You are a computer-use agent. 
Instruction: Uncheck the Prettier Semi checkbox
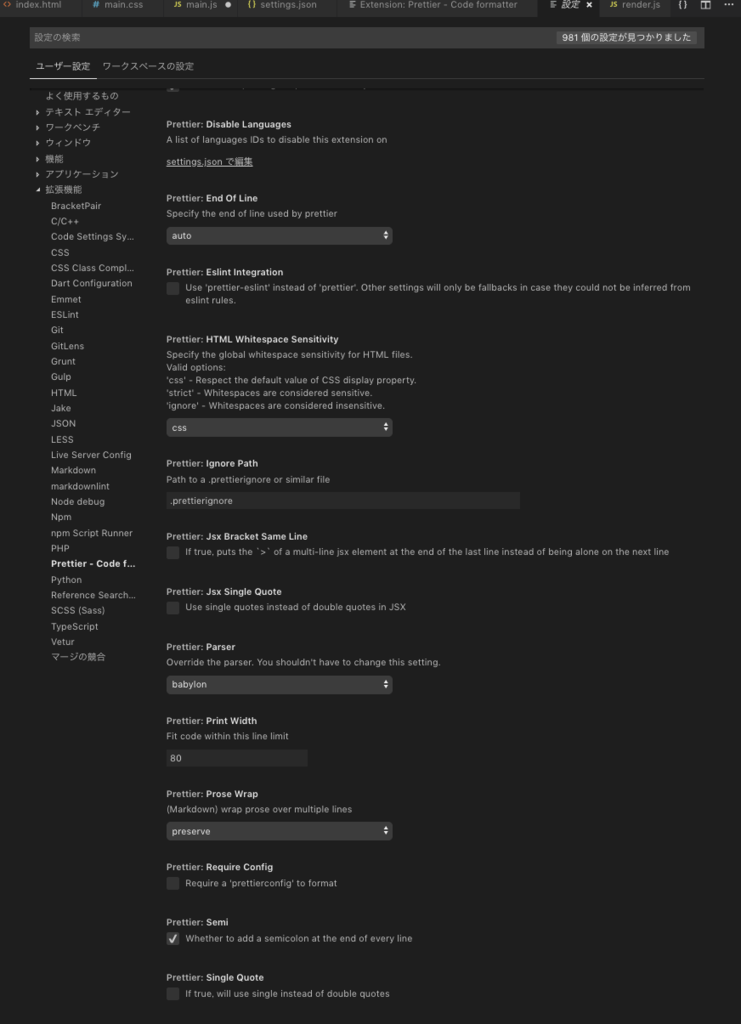point(172,938)
